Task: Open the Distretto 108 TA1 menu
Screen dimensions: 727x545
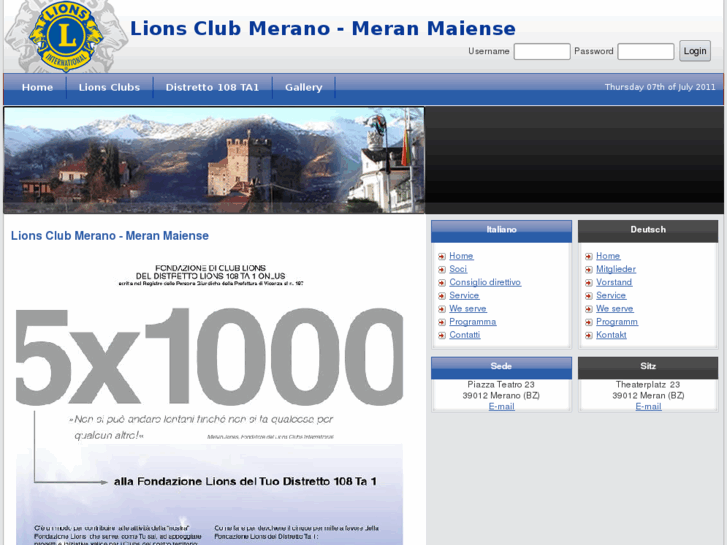Action: click(x=212, y=87)
